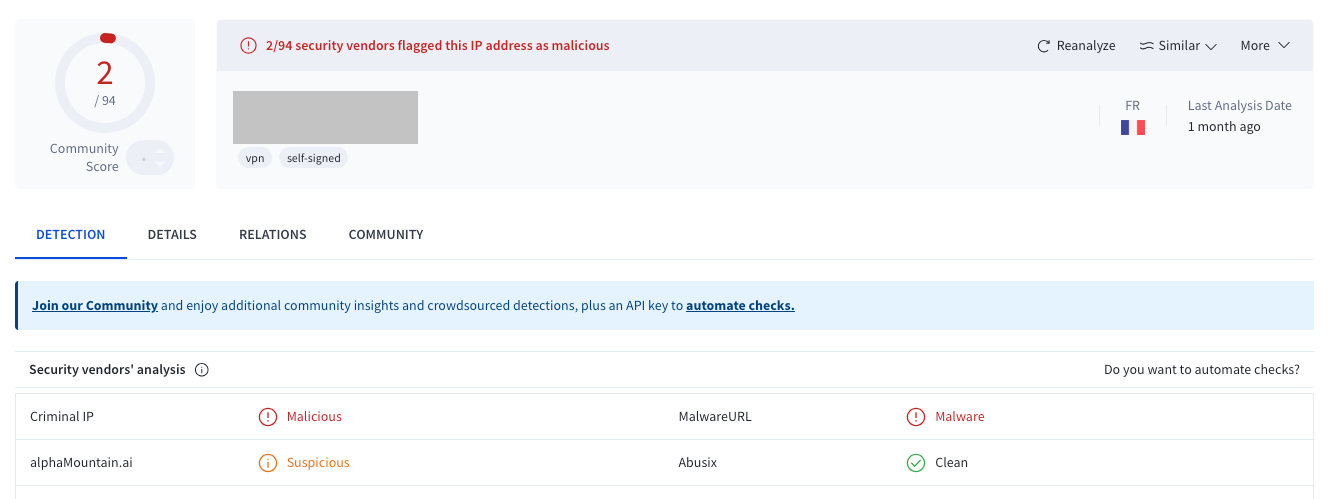
Task: Click the Malicious warning icon for Criminal IP
Action: coord(268,417)
